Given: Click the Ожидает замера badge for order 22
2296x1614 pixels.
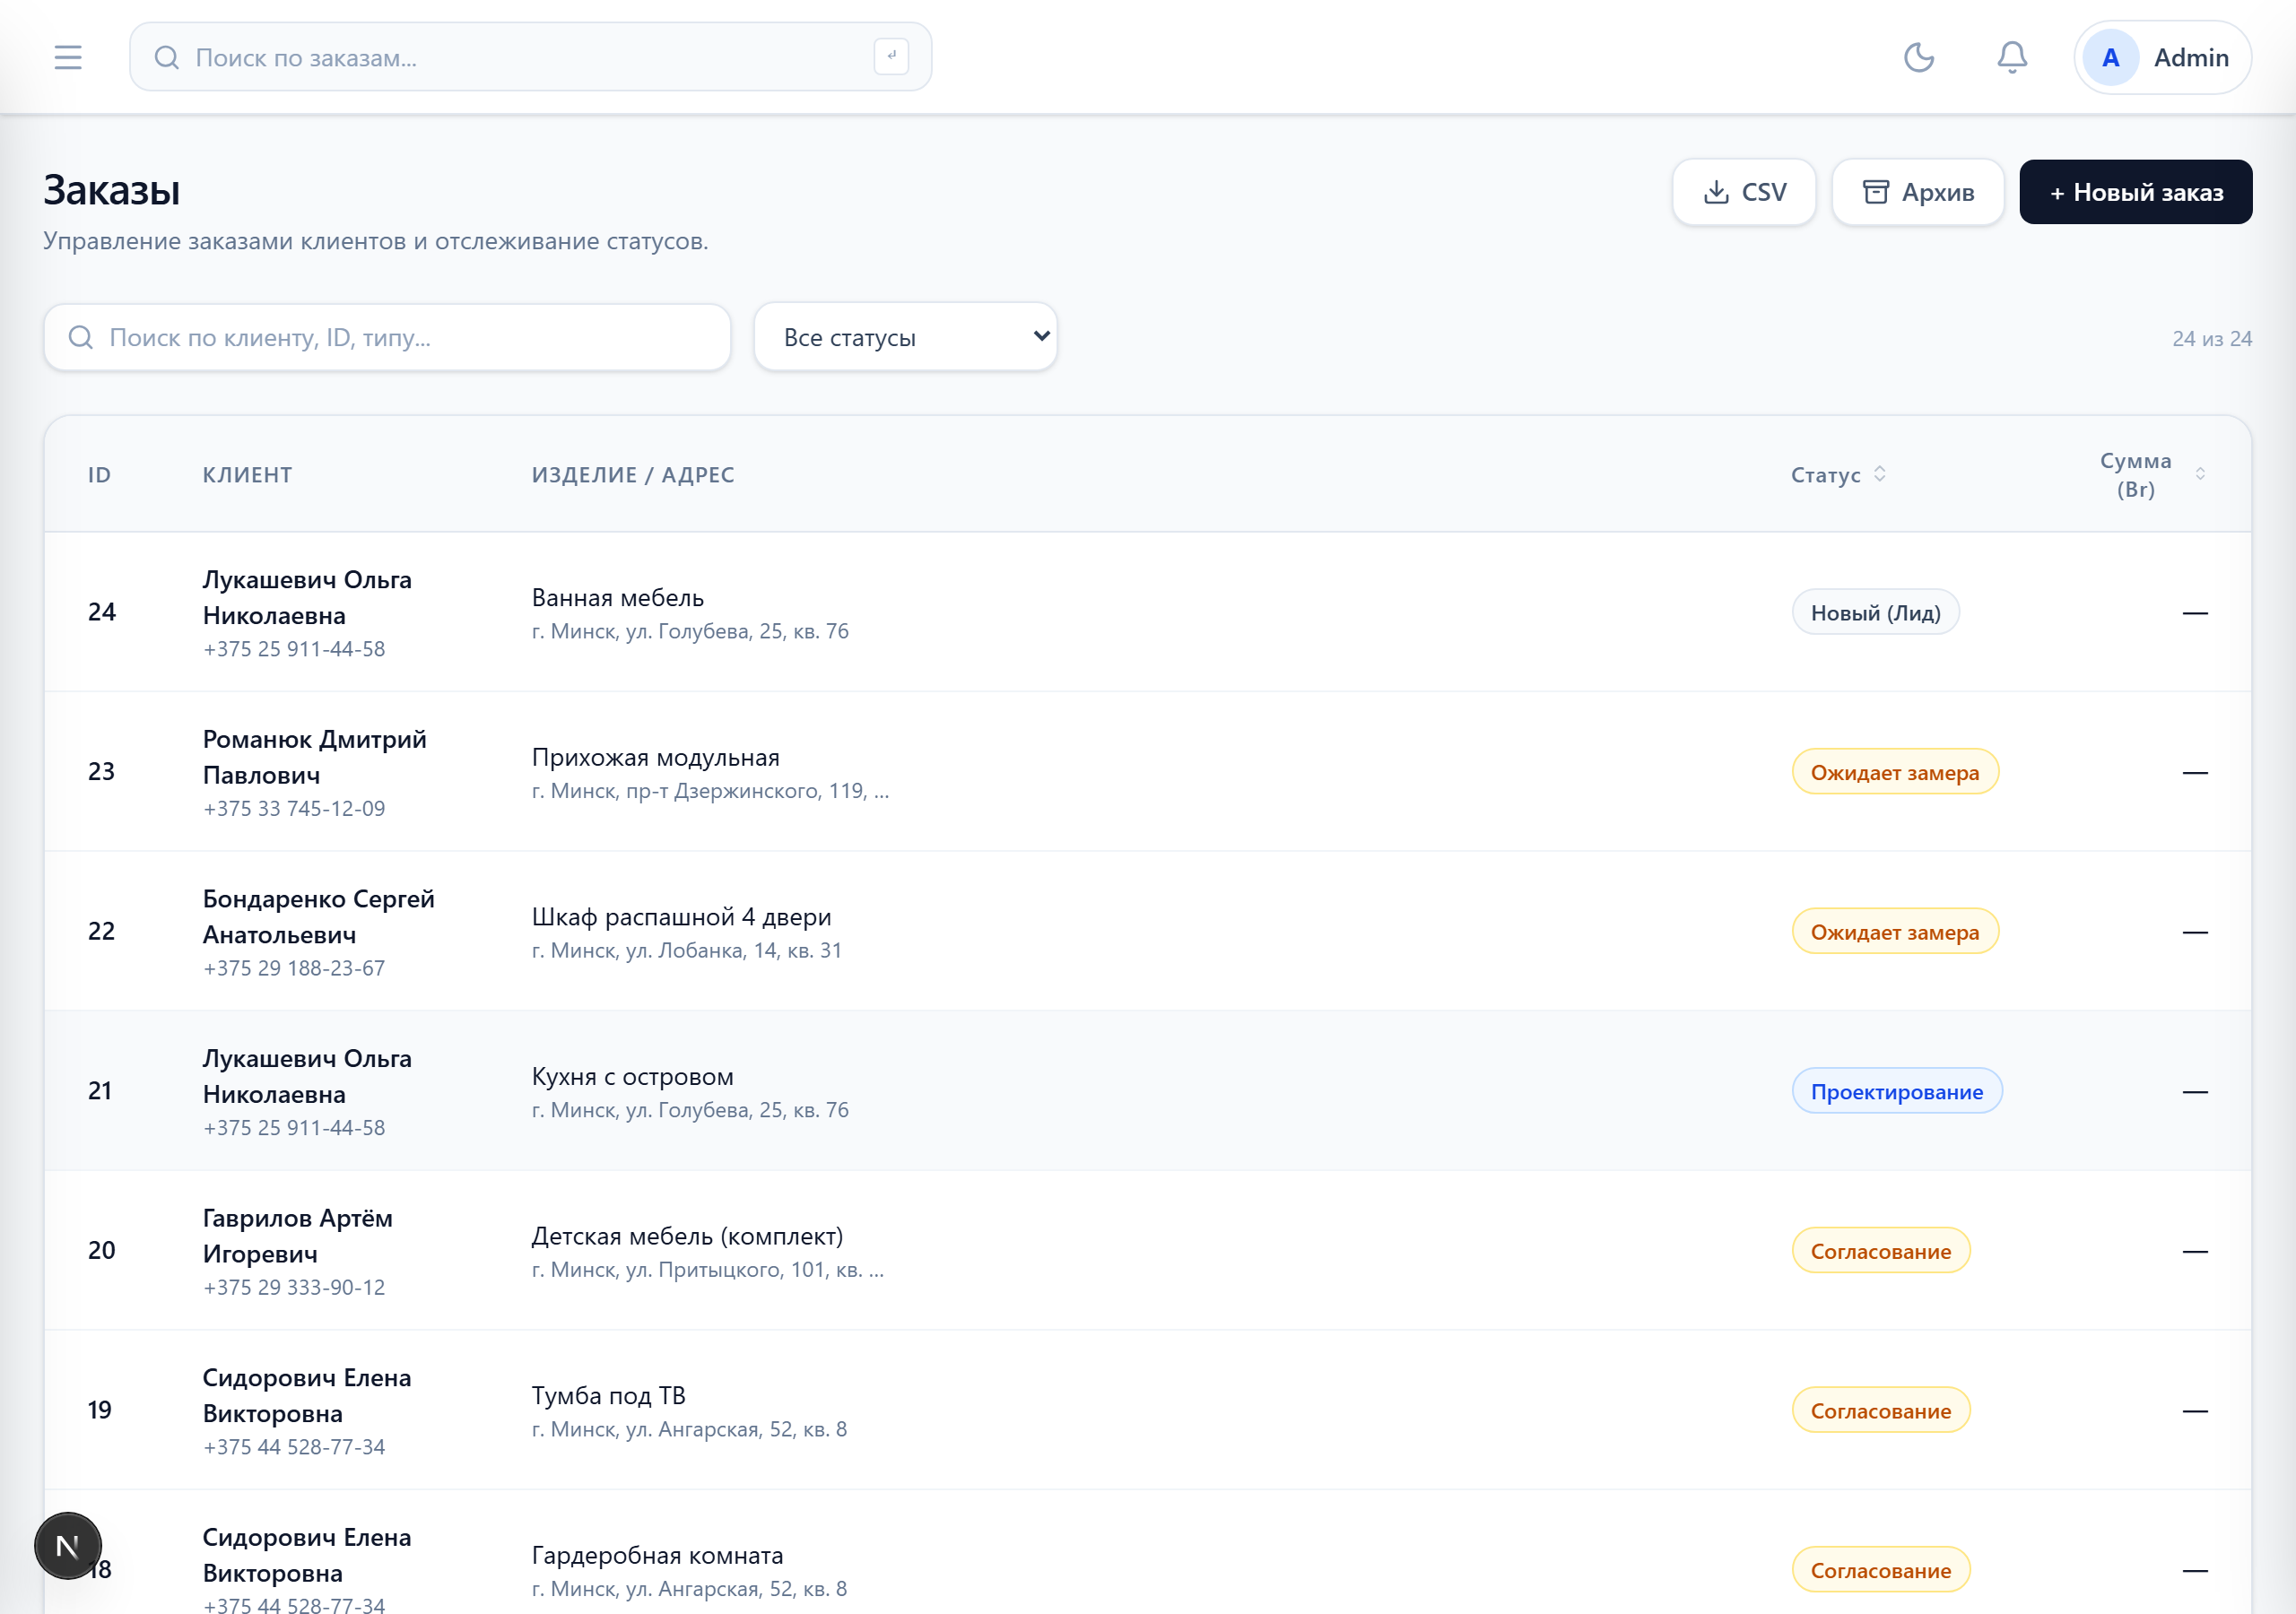Looking at the screenshot, I should tap(1894, 932).
